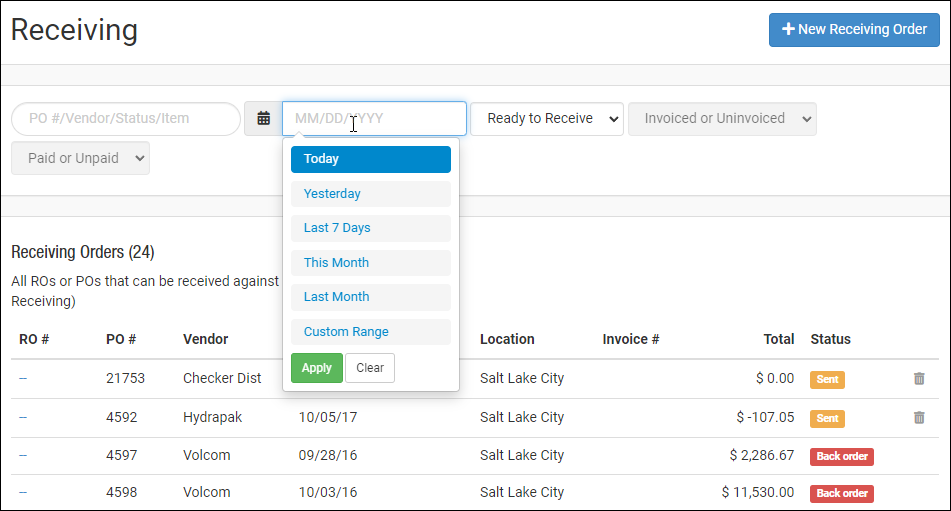
Task: Expand the Invoiced or Uninvoiced dropdown
Action: pos(722,118)
